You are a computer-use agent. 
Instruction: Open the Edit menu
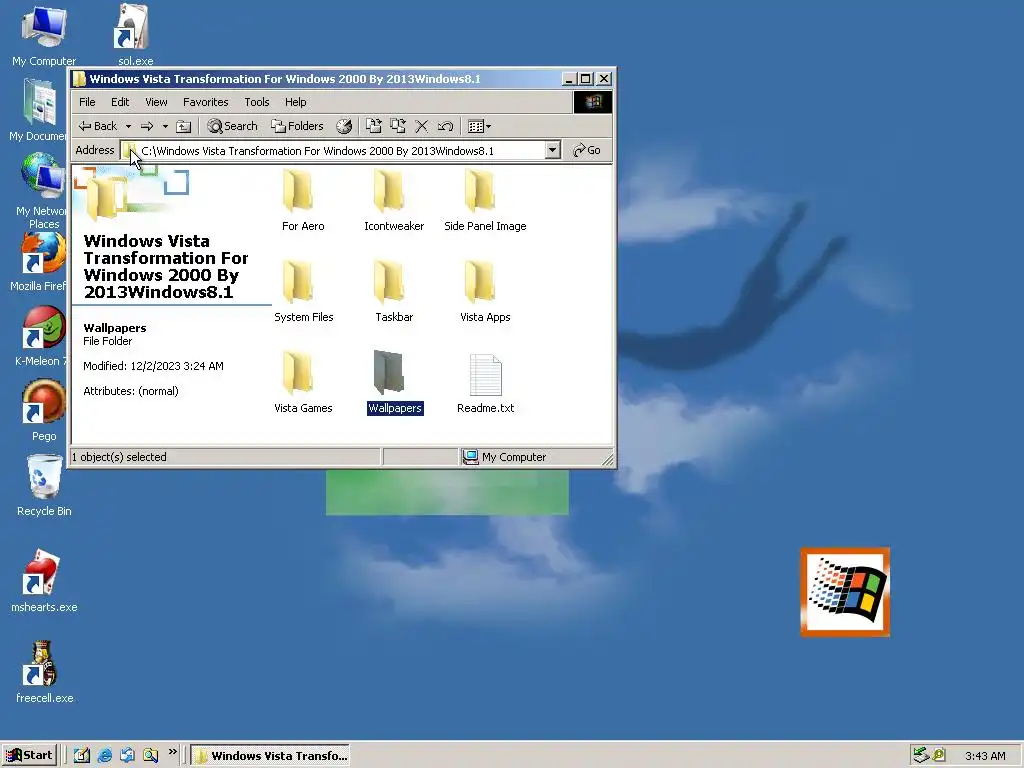tap(120, 102)
